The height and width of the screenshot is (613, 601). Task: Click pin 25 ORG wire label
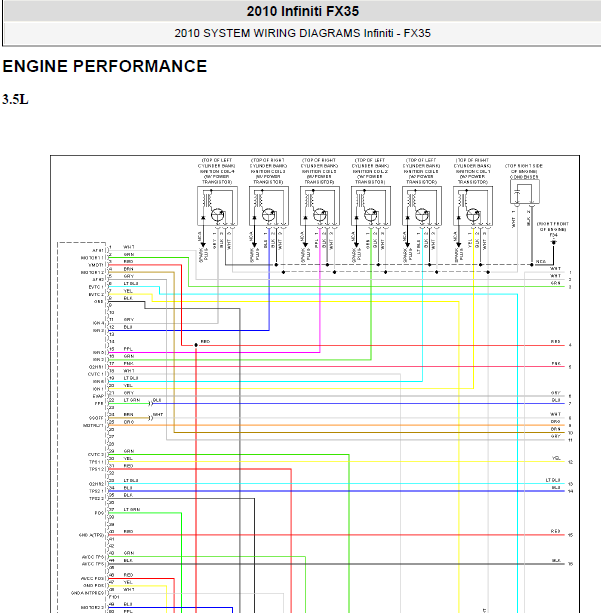point(129,422)
